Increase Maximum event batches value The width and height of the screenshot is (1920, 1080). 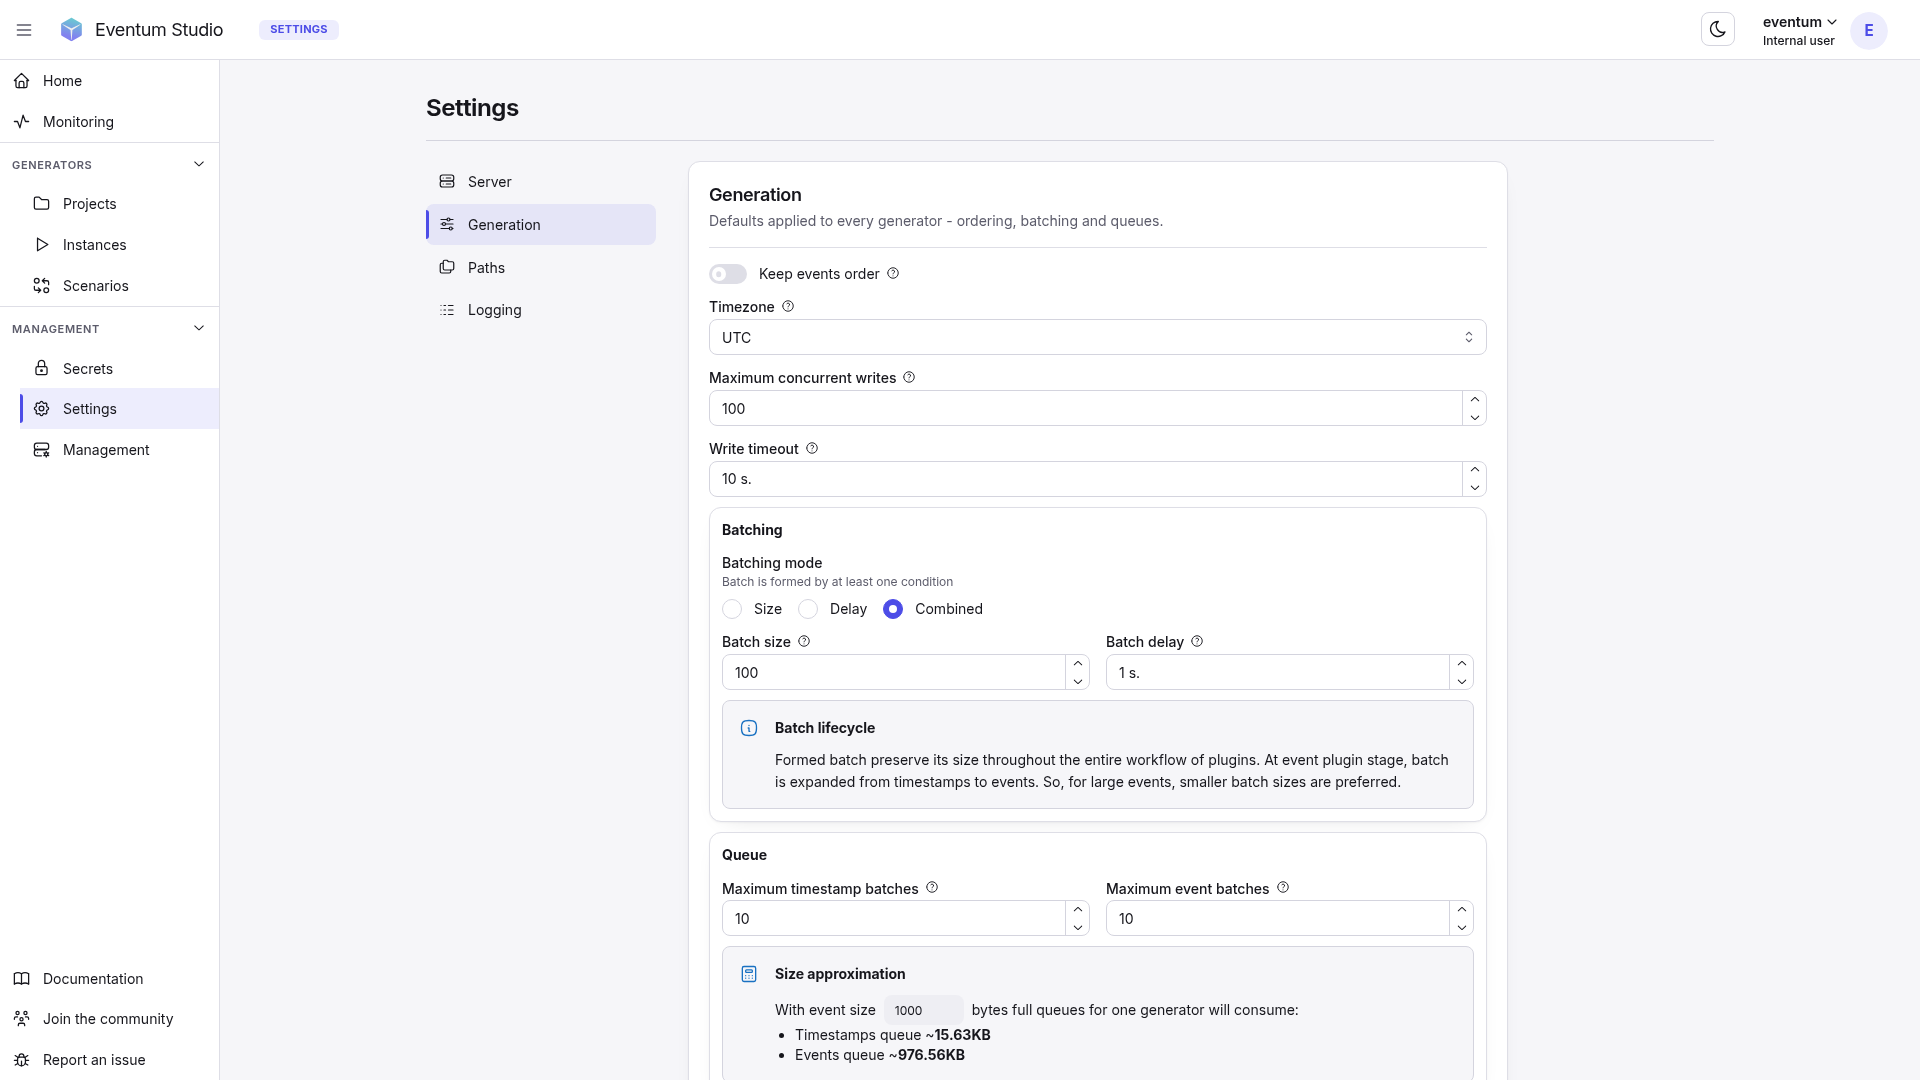click(1462, 910)
